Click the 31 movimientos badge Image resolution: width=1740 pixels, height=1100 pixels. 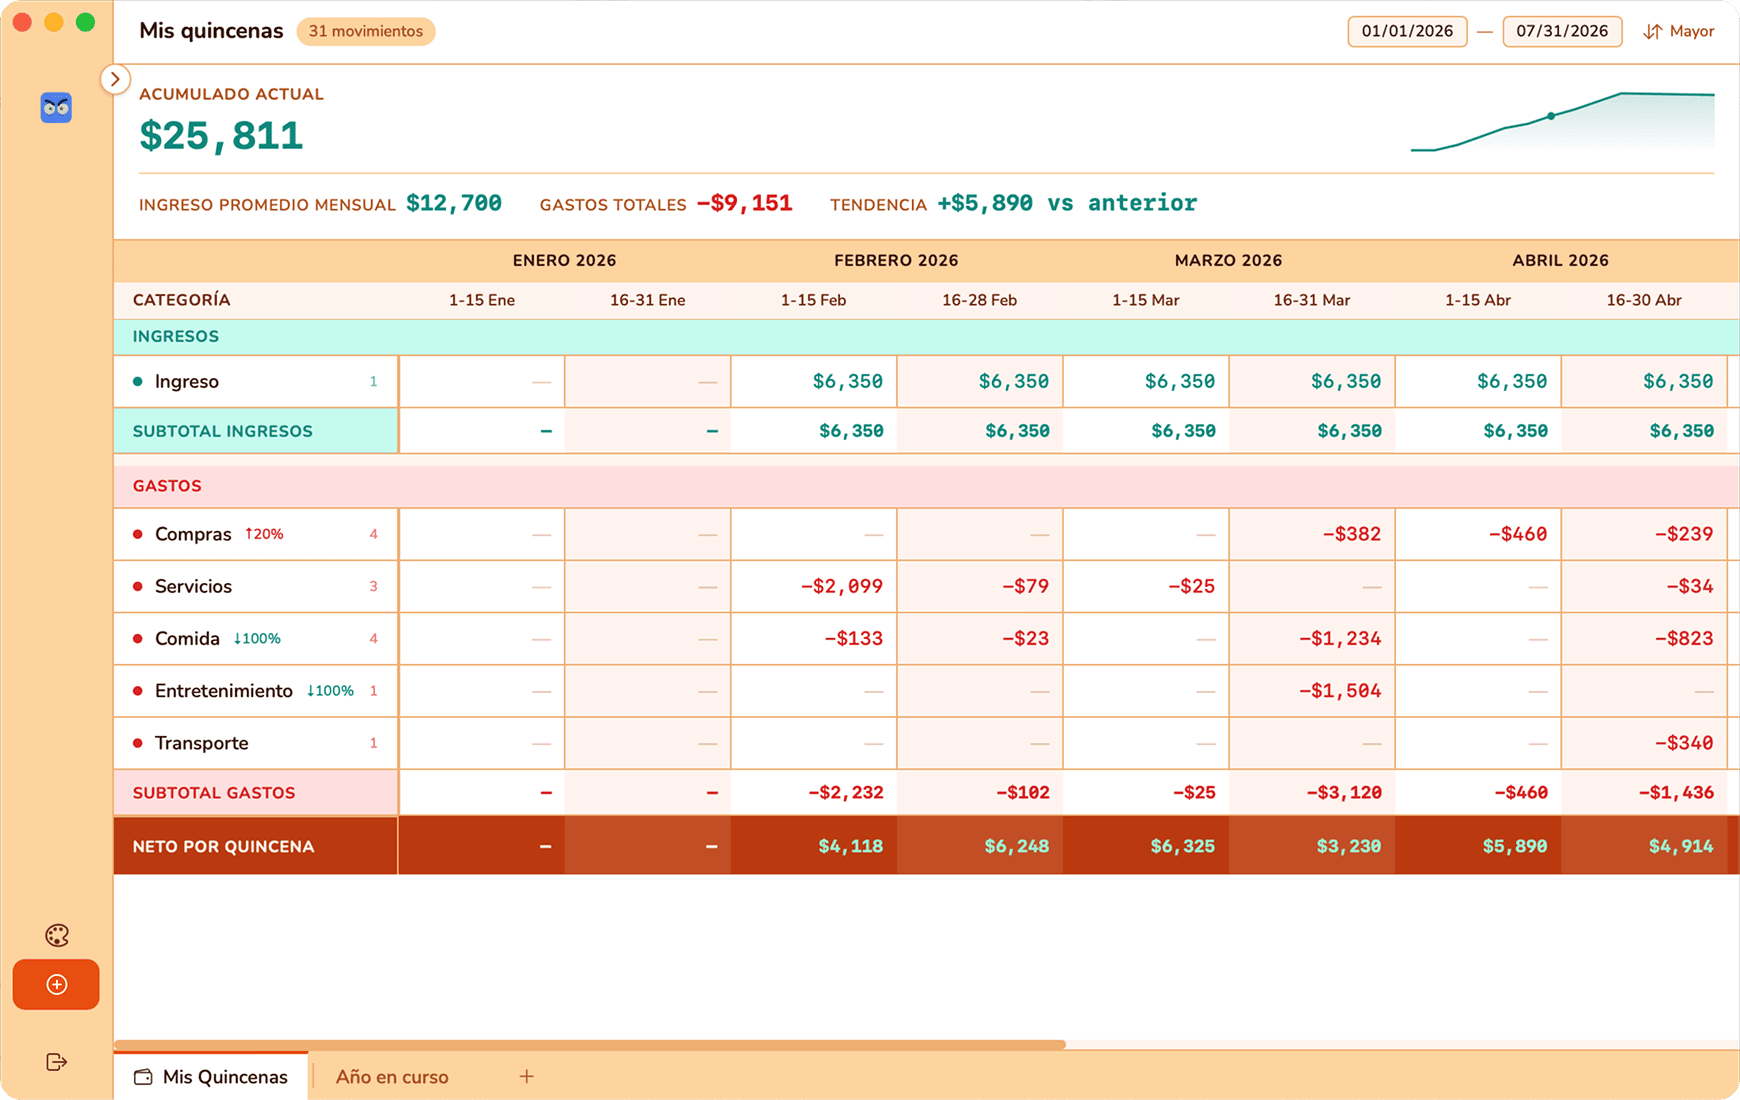(x=365, y=31)
